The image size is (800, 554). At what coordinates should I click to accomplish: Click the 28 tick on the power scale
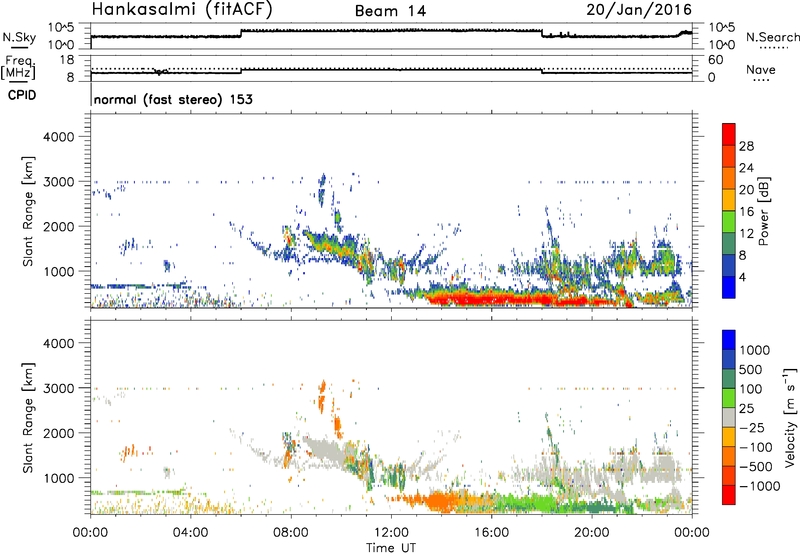[x=746, y=146]
